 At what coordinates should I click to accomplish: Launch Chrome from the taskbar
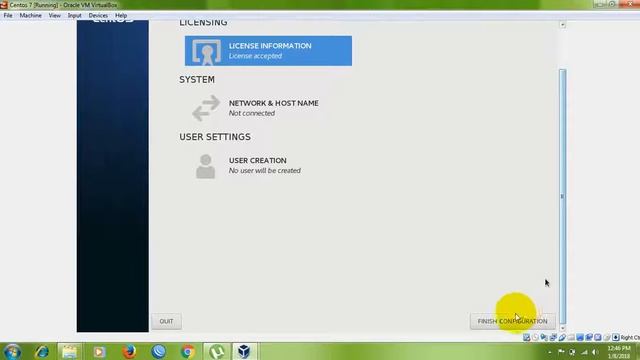pyautogui.click(x=188, y=351)
